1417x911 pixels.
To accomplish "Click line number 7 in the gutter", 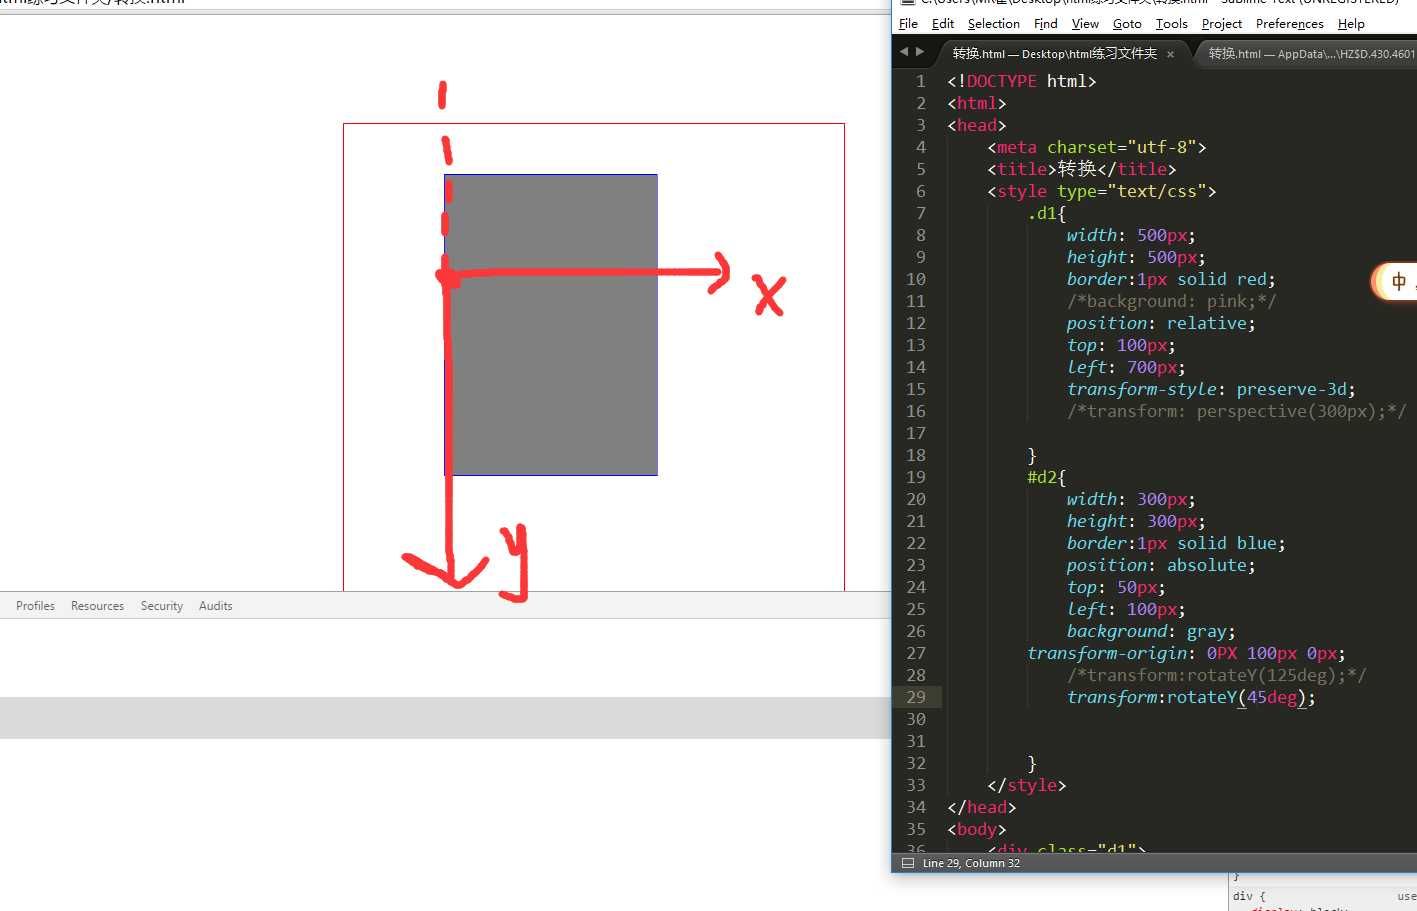I will coord(921,213).
